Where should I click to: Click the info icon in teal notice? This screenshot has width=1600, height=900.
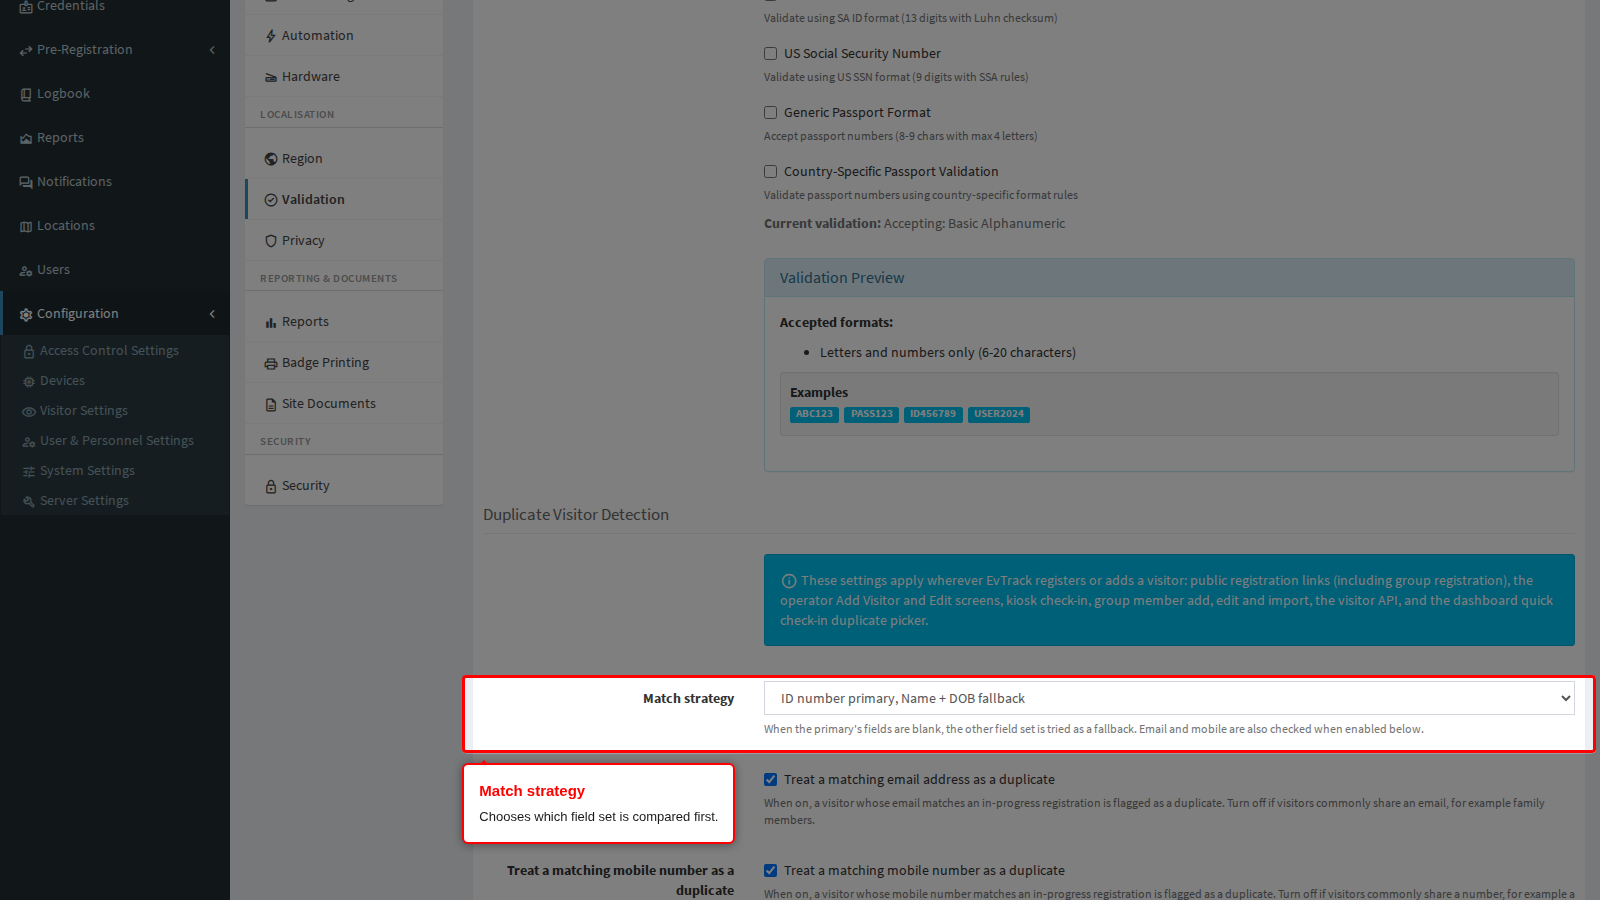789,581
